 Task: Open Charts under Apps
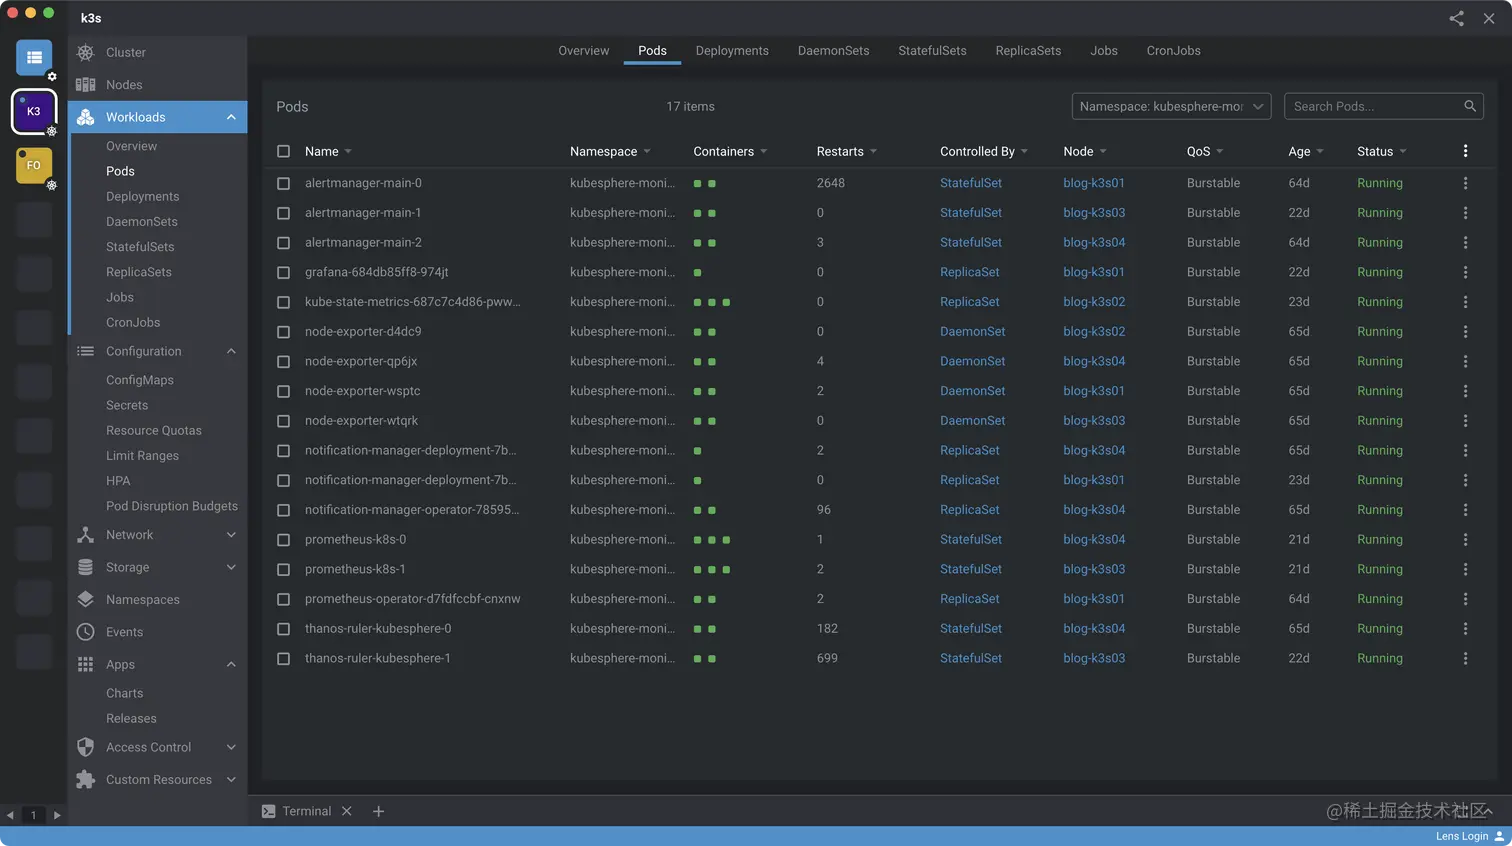pos(124,693)
